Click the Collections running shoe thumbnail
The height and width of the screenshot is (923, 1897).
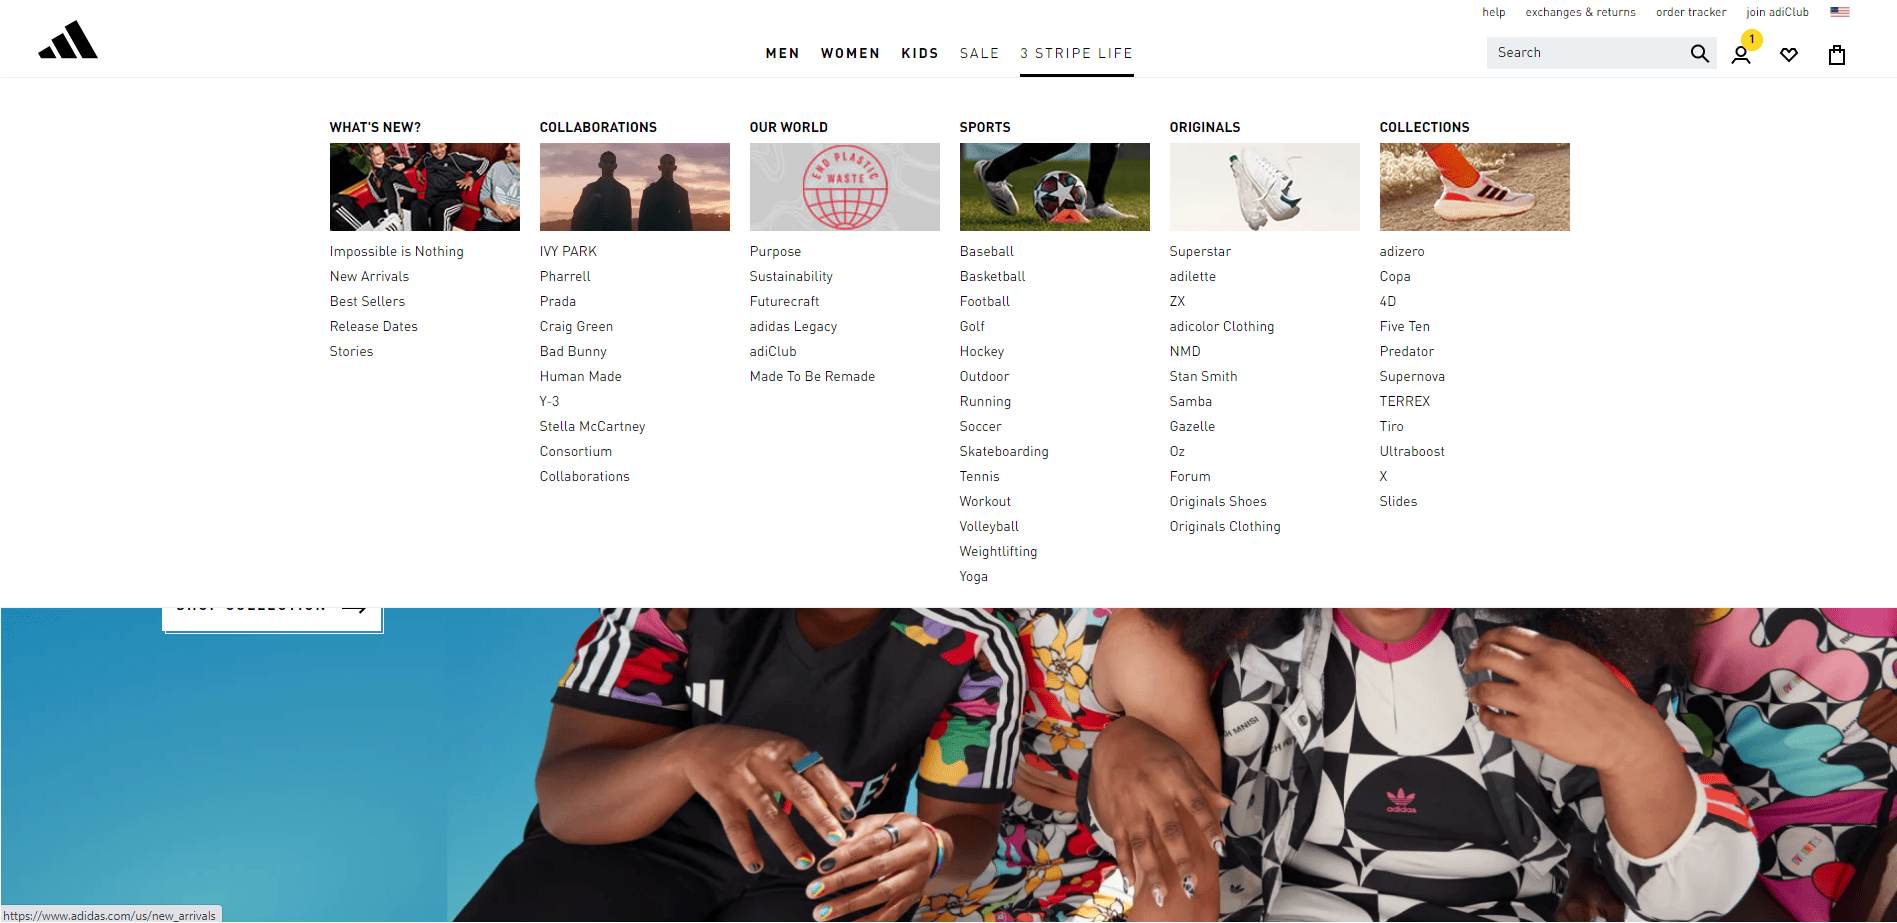coord(1474,187)
